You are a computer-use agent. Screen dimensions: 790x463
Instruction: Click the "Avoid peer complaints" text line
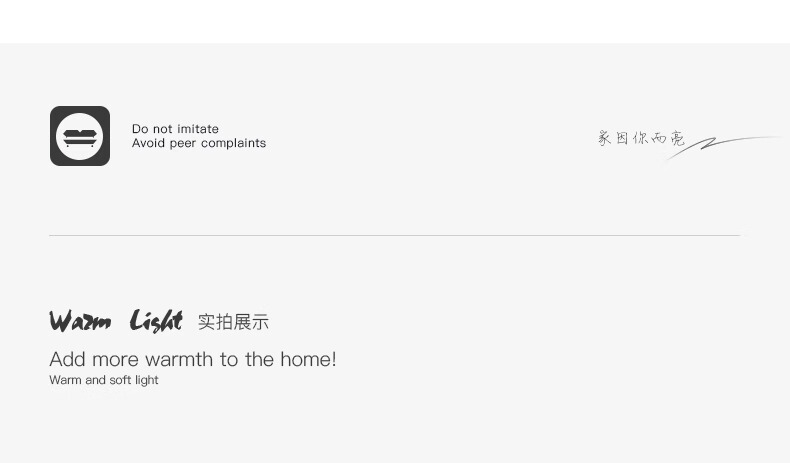pyautogui.click(x=199, y=143)
